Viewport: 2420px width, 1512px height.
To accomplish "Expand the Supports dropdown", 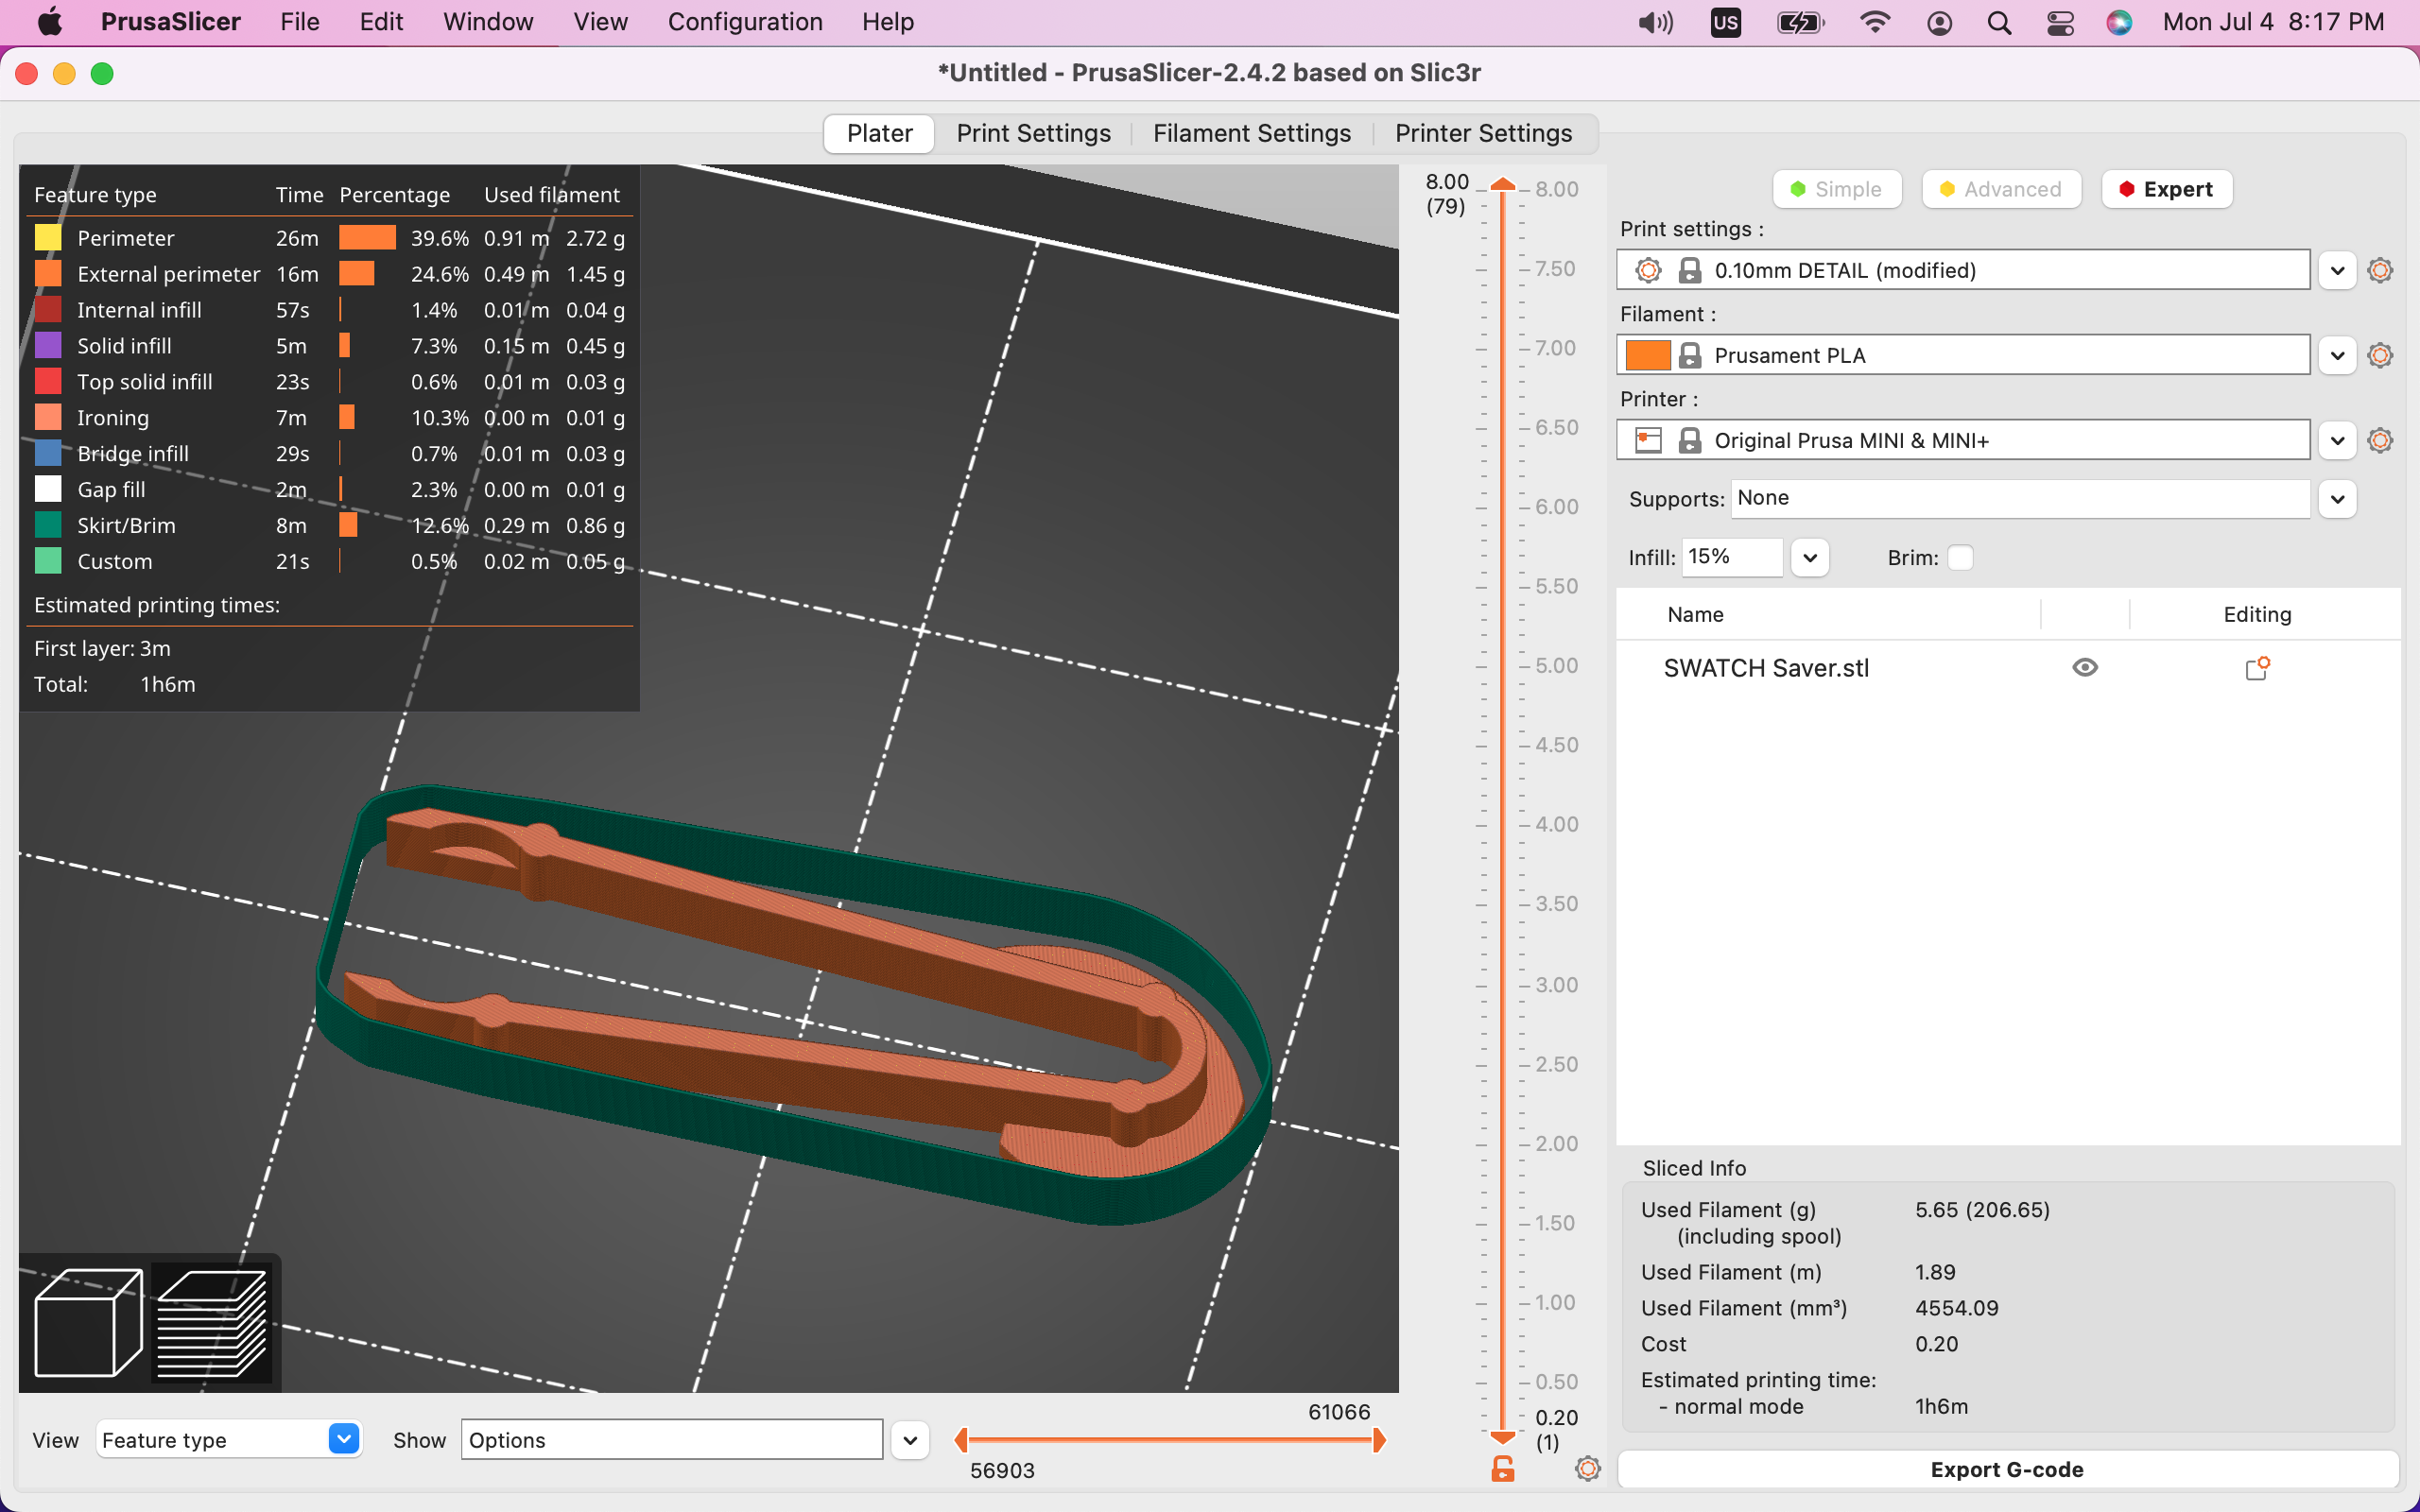I will [x=2338, y=498].
